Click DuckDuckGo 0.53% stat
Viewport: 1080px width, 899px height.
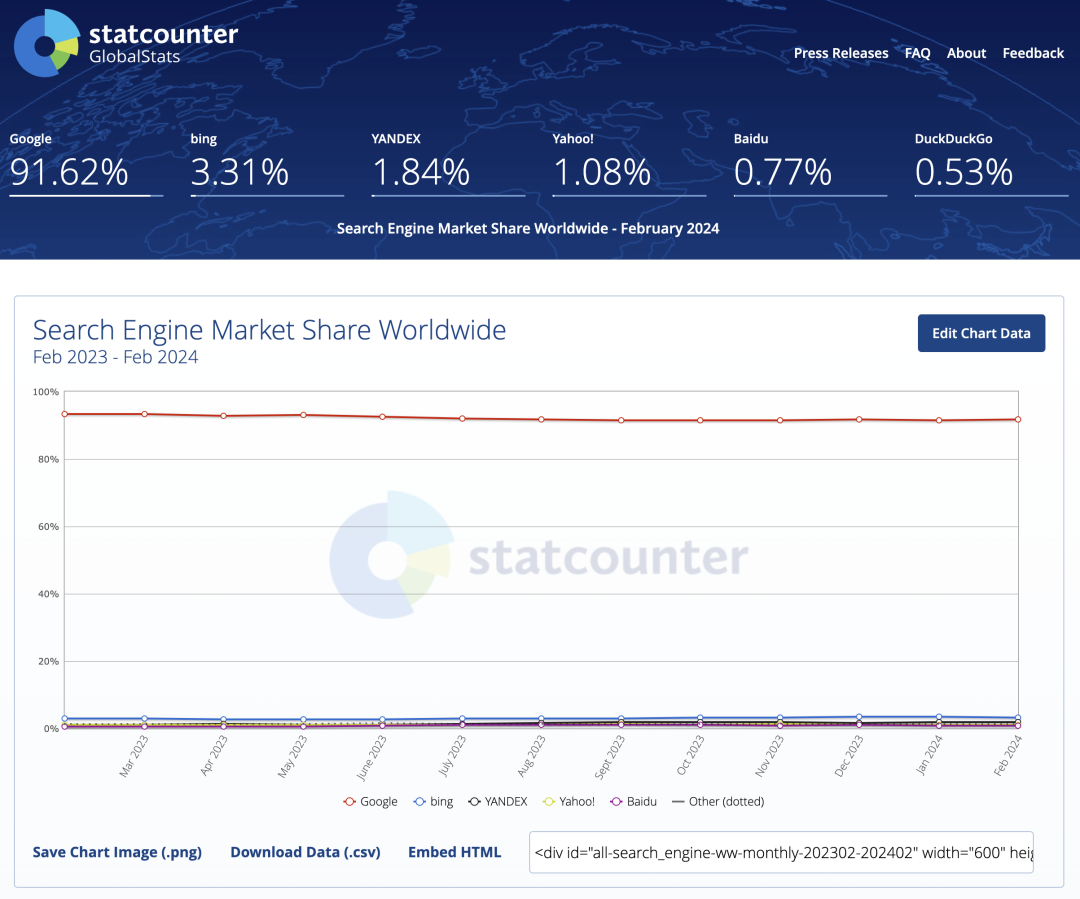click(992, 163)
